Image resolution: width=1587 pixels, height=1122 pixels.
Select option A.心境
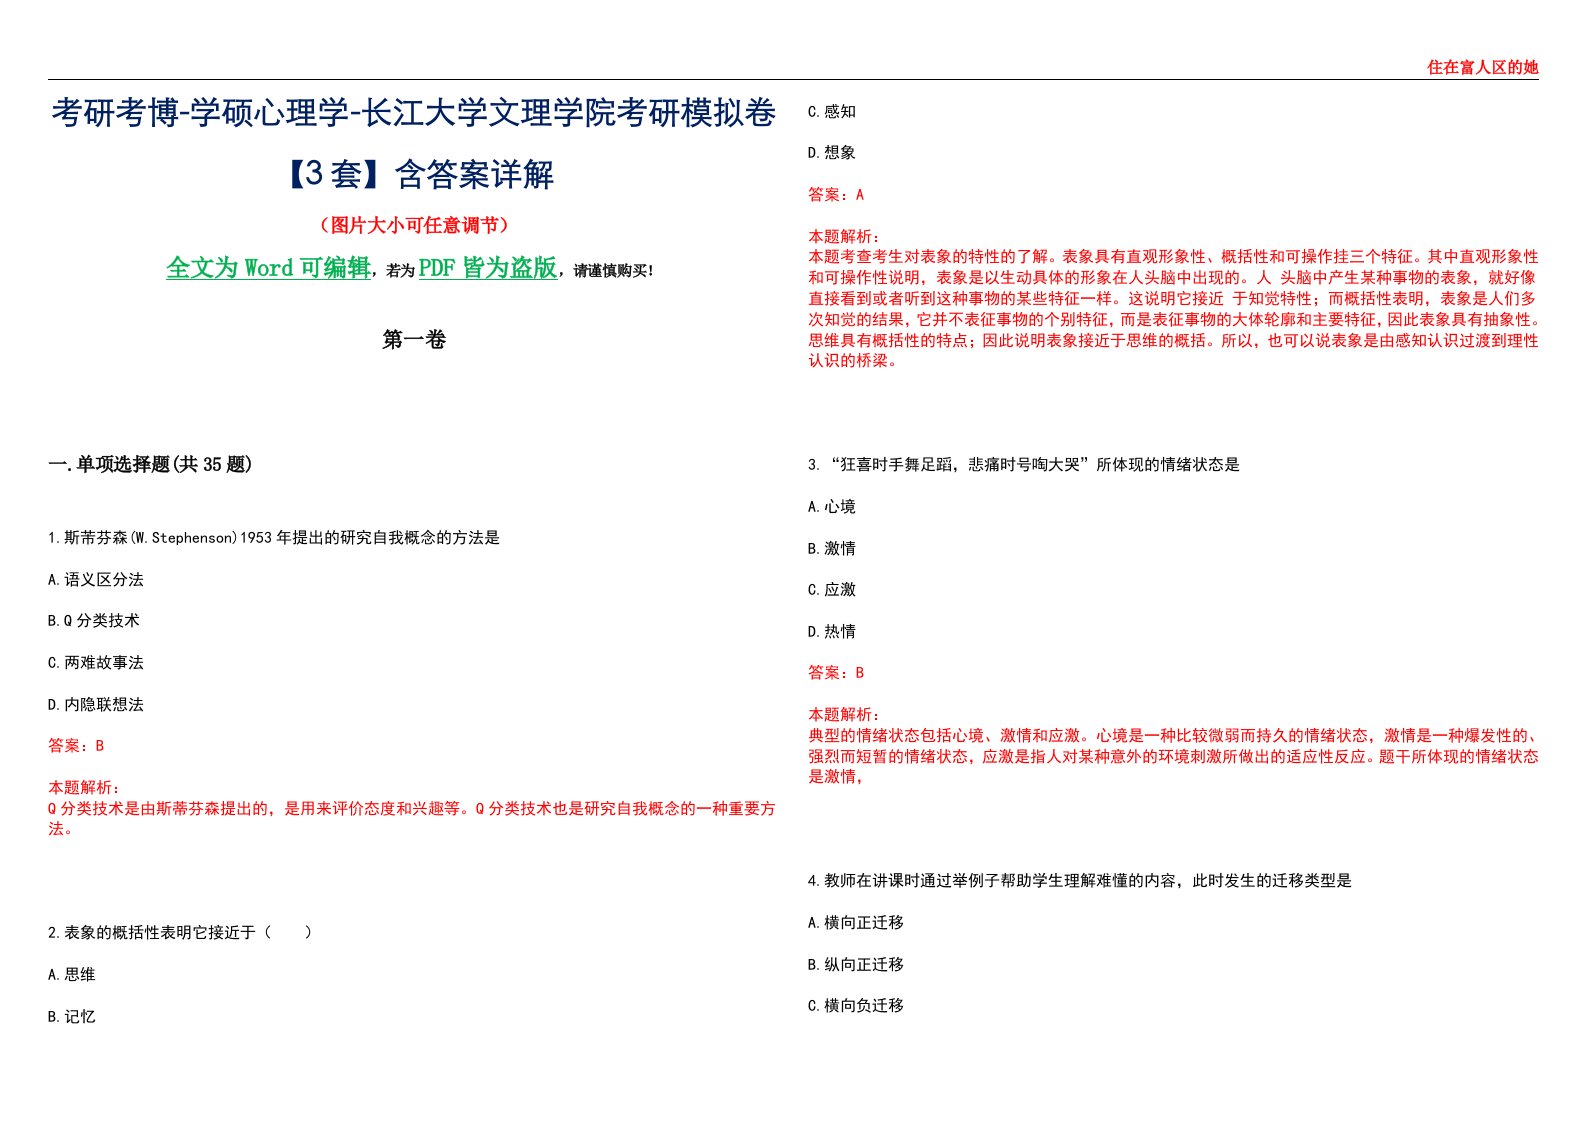click(831, 507)
